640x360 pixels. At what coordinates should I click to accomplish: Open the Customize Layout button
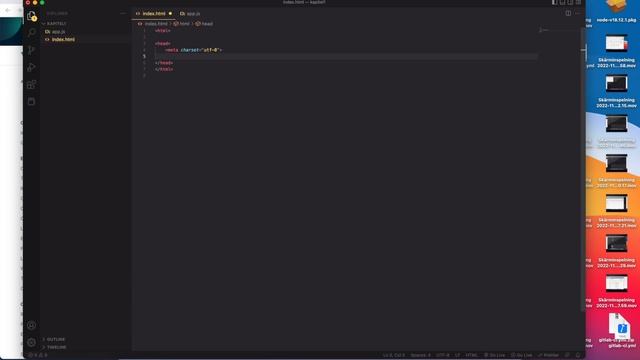[578, 2]
